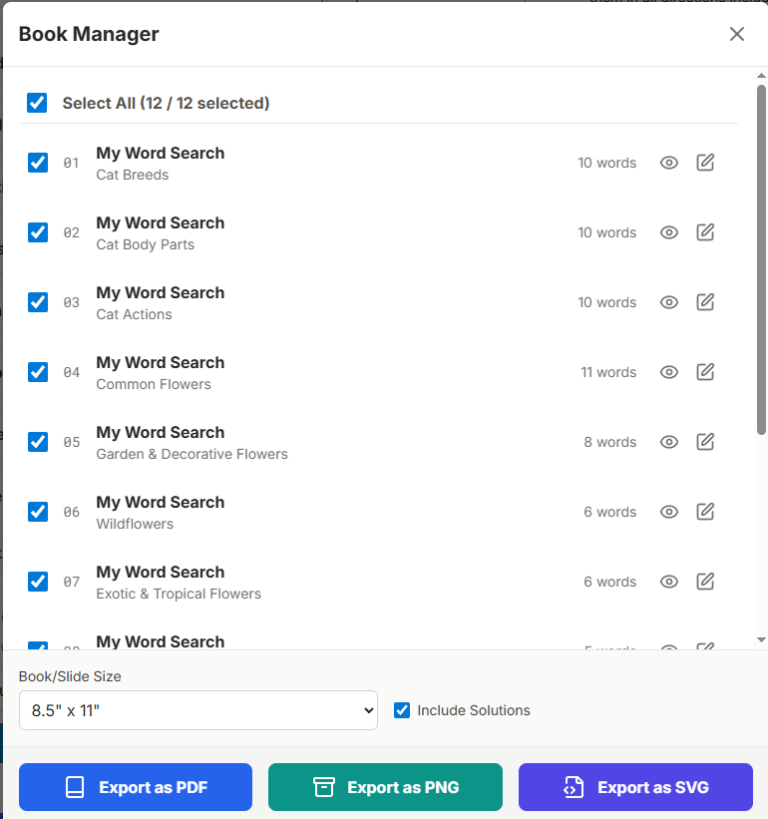Uncheck puzzle 06 Wildflowers checkbox

pos(38,512)
